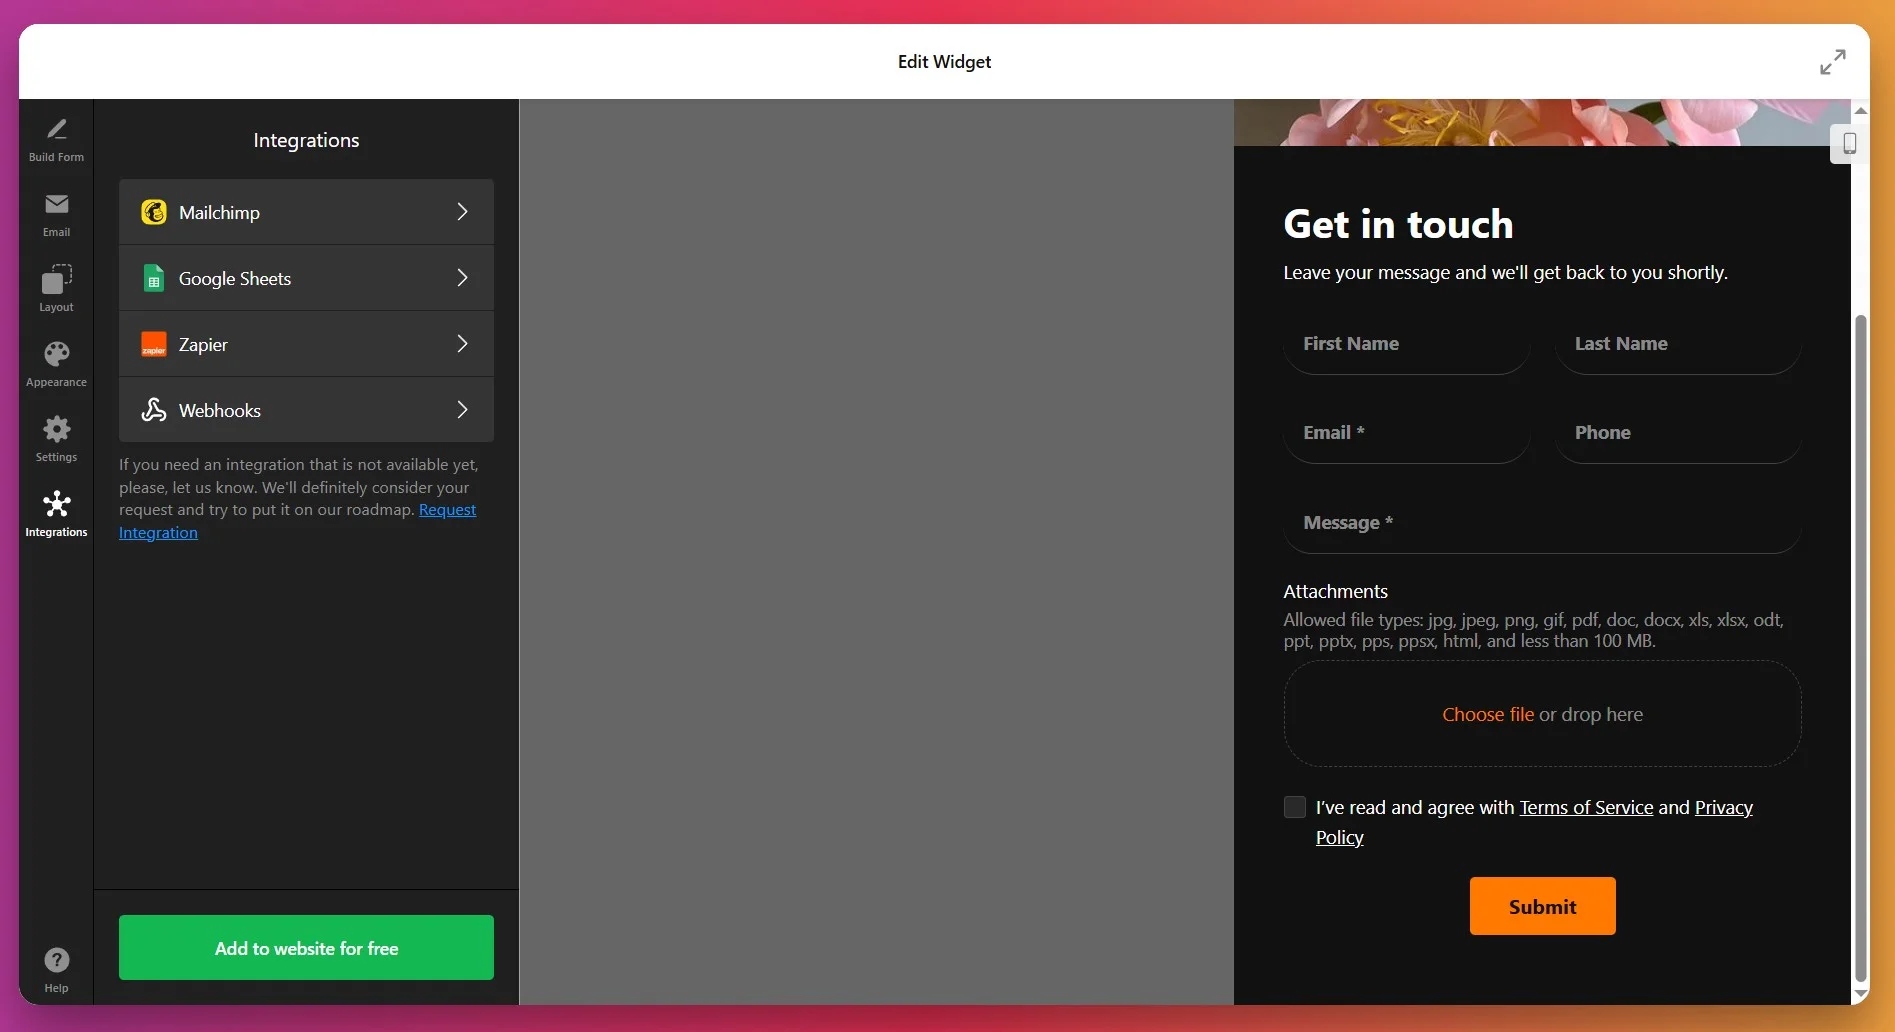
Task: Open the widget Settings panel
Action: tap(56, 438)
